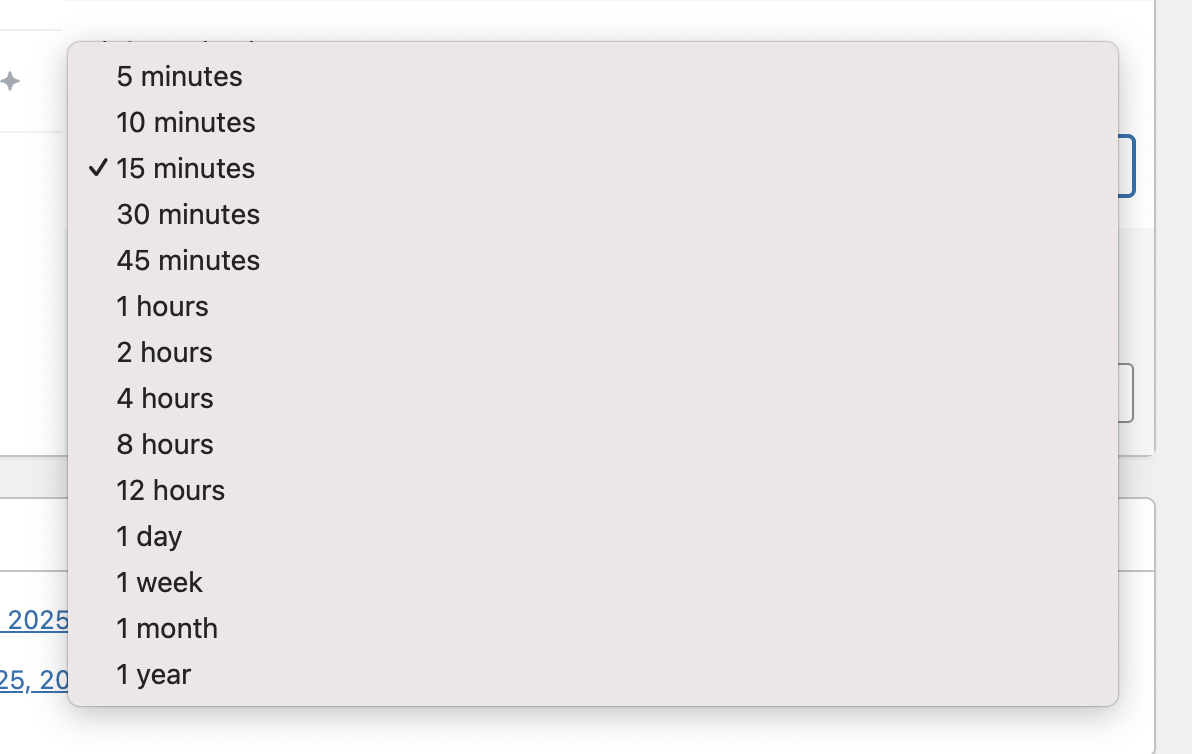Select the 5 minutes interval option

click(x=179, y=76)
